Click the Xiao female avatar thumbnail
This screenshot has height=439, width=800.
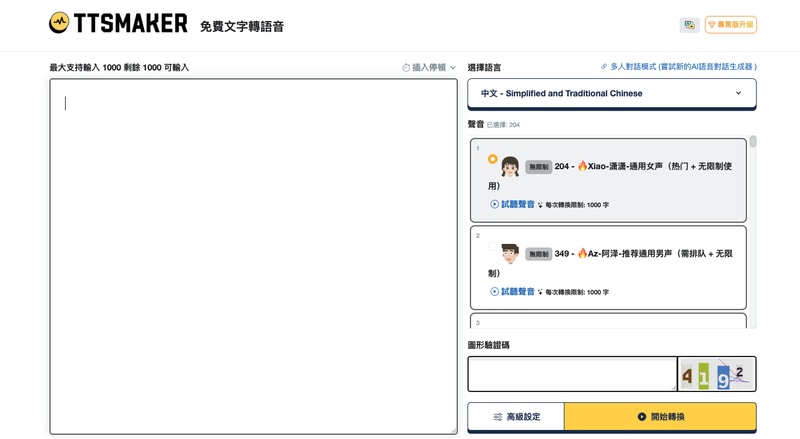[510, 166]
